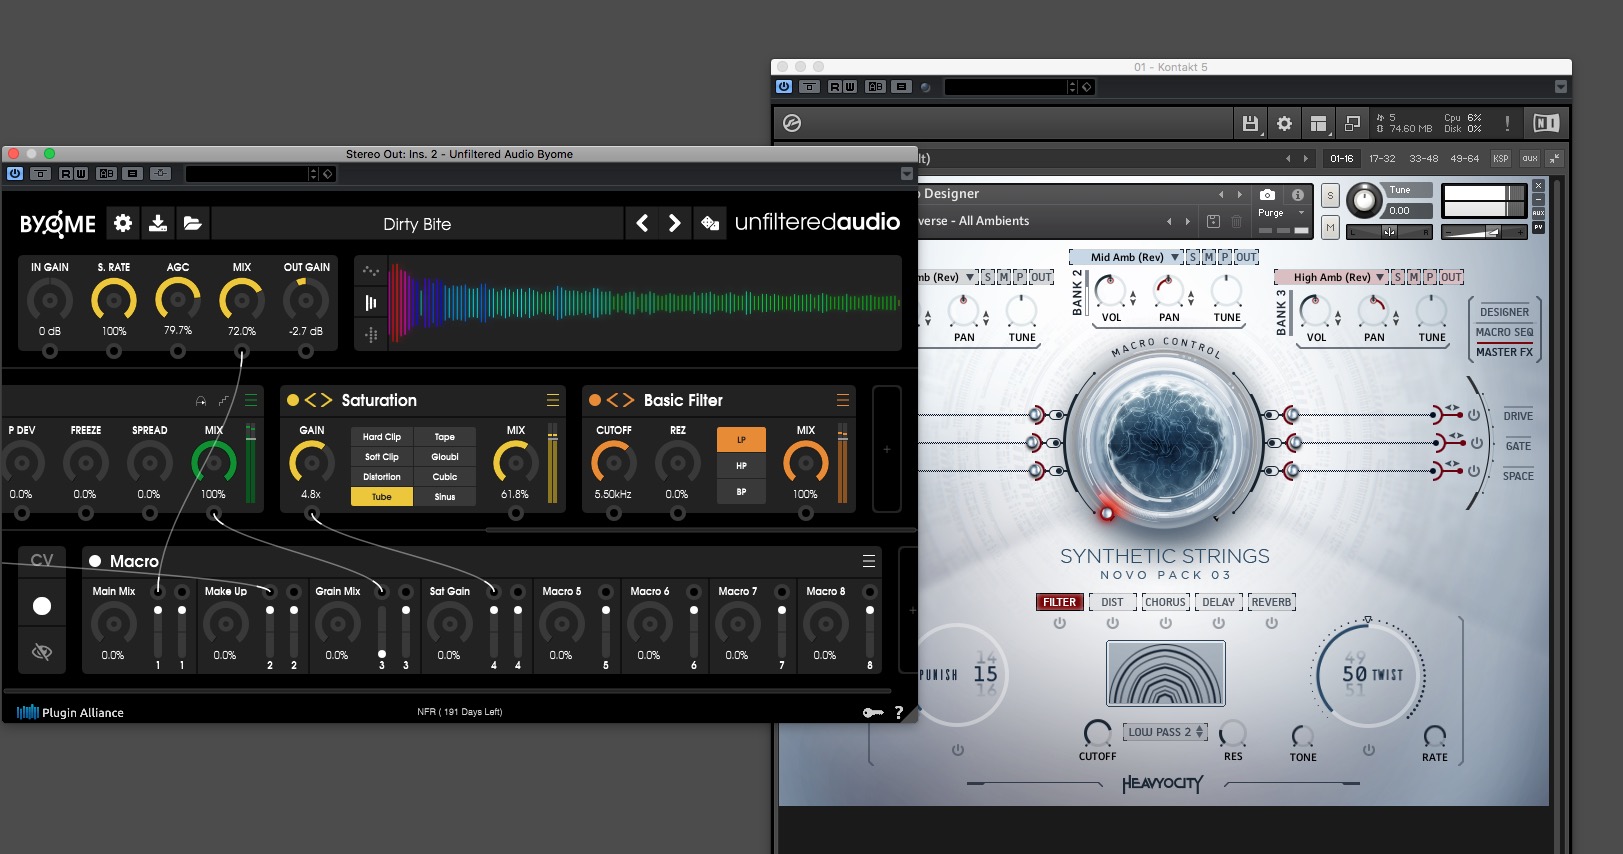Click Byome save preset download icon
The width and height of the screenshot is (1623, 854).
(158, 223)
